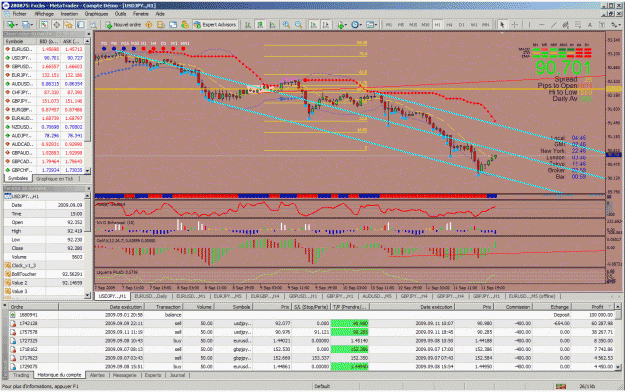Expand the New Chart dropdown arrow
Viewport: 625px width, 392px height.
pyautogui.click(x=17, y=25)
